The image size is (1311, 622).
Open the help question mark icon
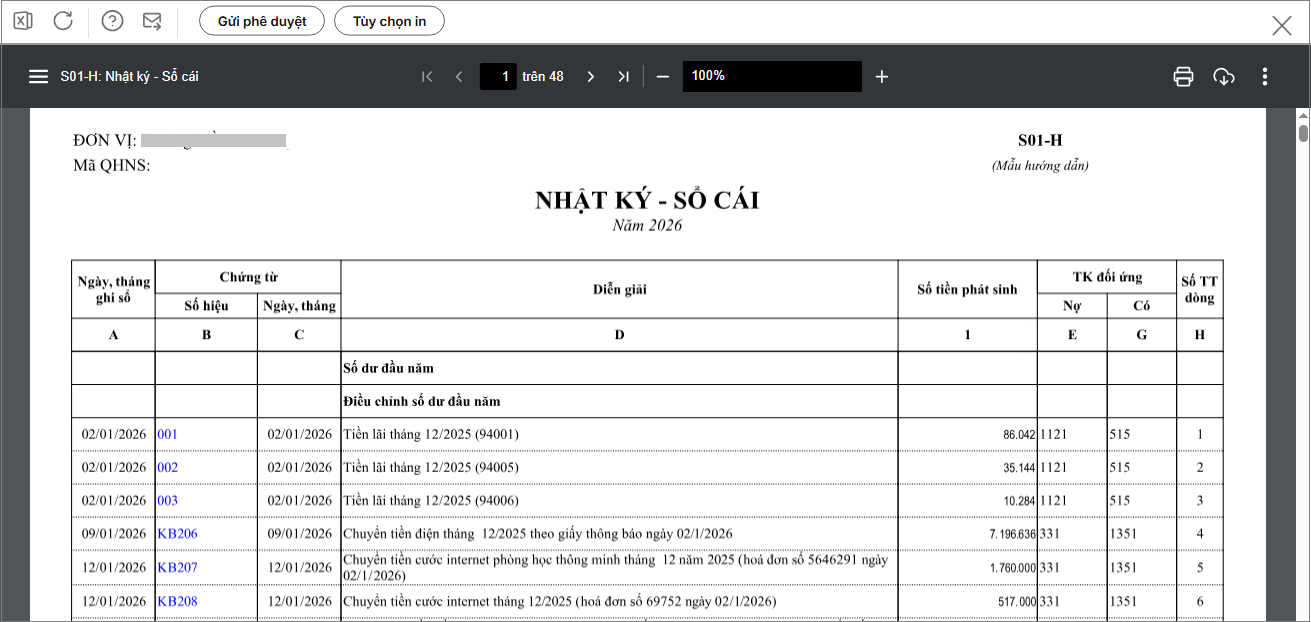pos(113,21)
